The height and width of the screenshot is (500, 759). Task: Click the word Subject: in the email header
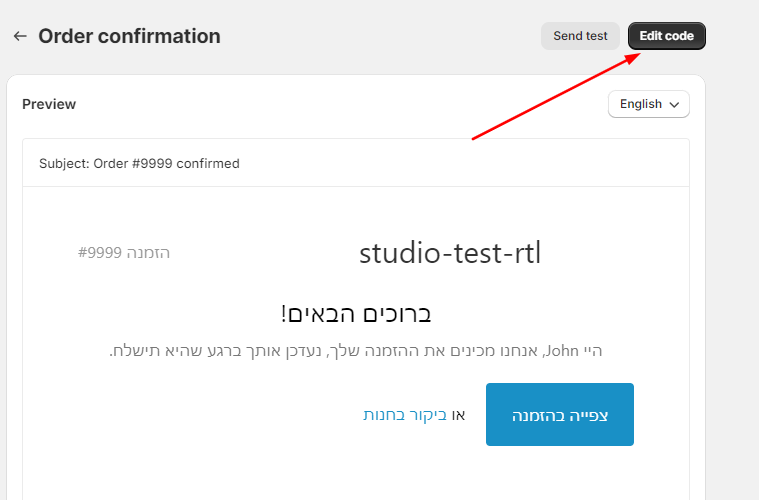click(x=64, y=164)
